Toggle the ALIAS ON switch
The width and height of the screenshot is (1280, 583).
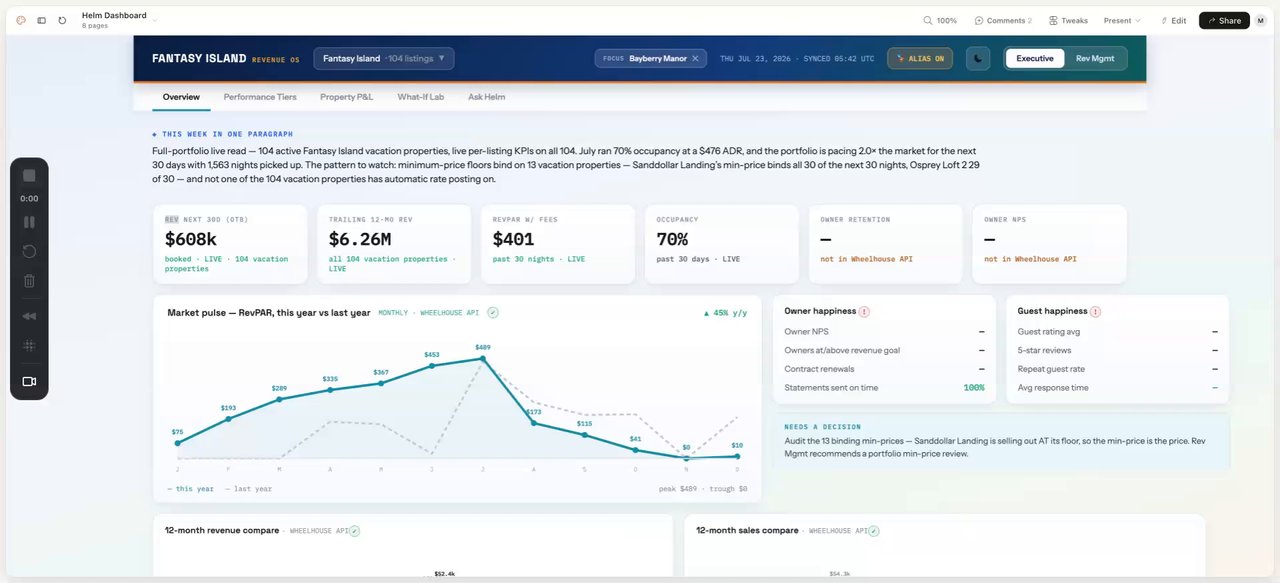coord(920,58)
